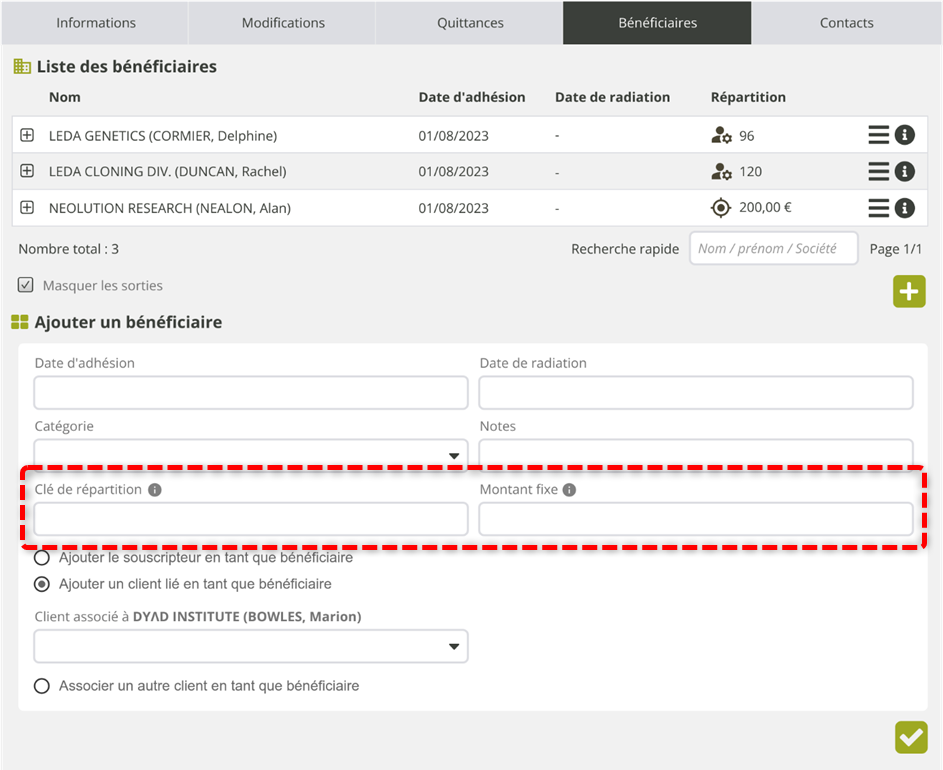Open the hamburger menu for LEDA CLONING DIV. row
The image size is (943, 770).
(878, 171)
